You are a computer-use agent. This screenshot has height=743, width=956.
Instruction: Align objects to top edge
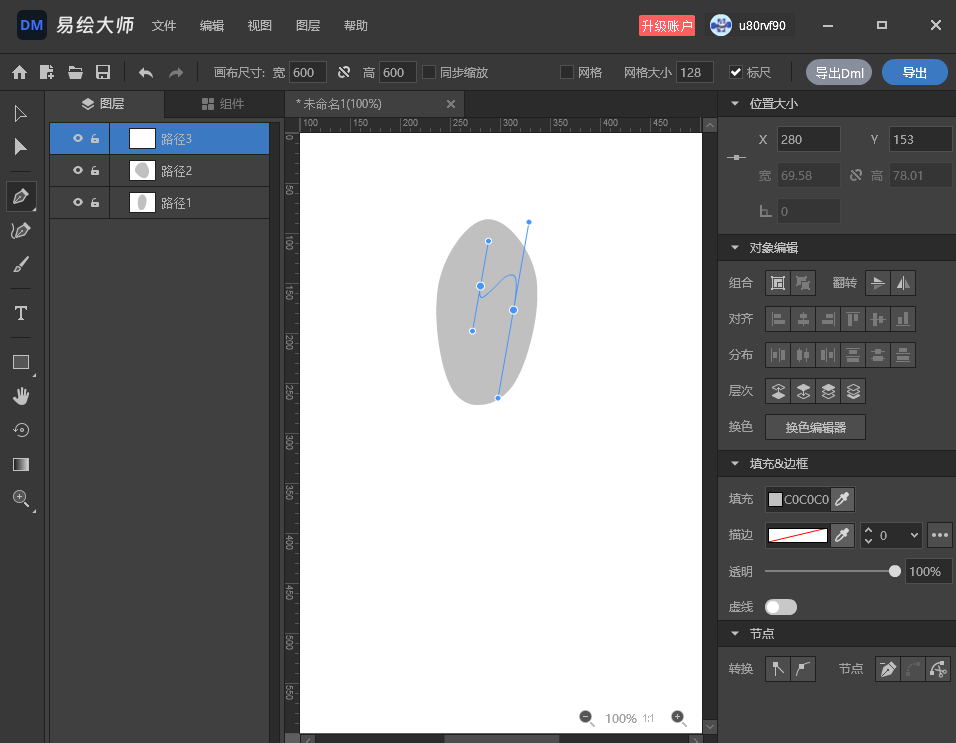(853, 319)
